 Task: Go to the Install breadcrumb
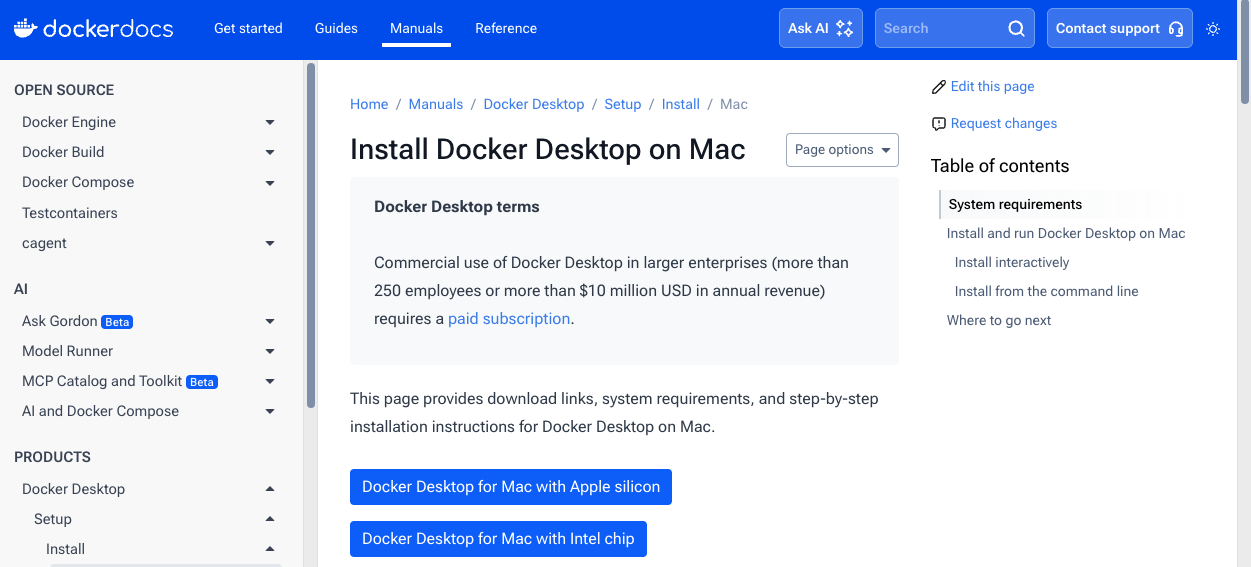pyautogui.click(x=681, y=104)
